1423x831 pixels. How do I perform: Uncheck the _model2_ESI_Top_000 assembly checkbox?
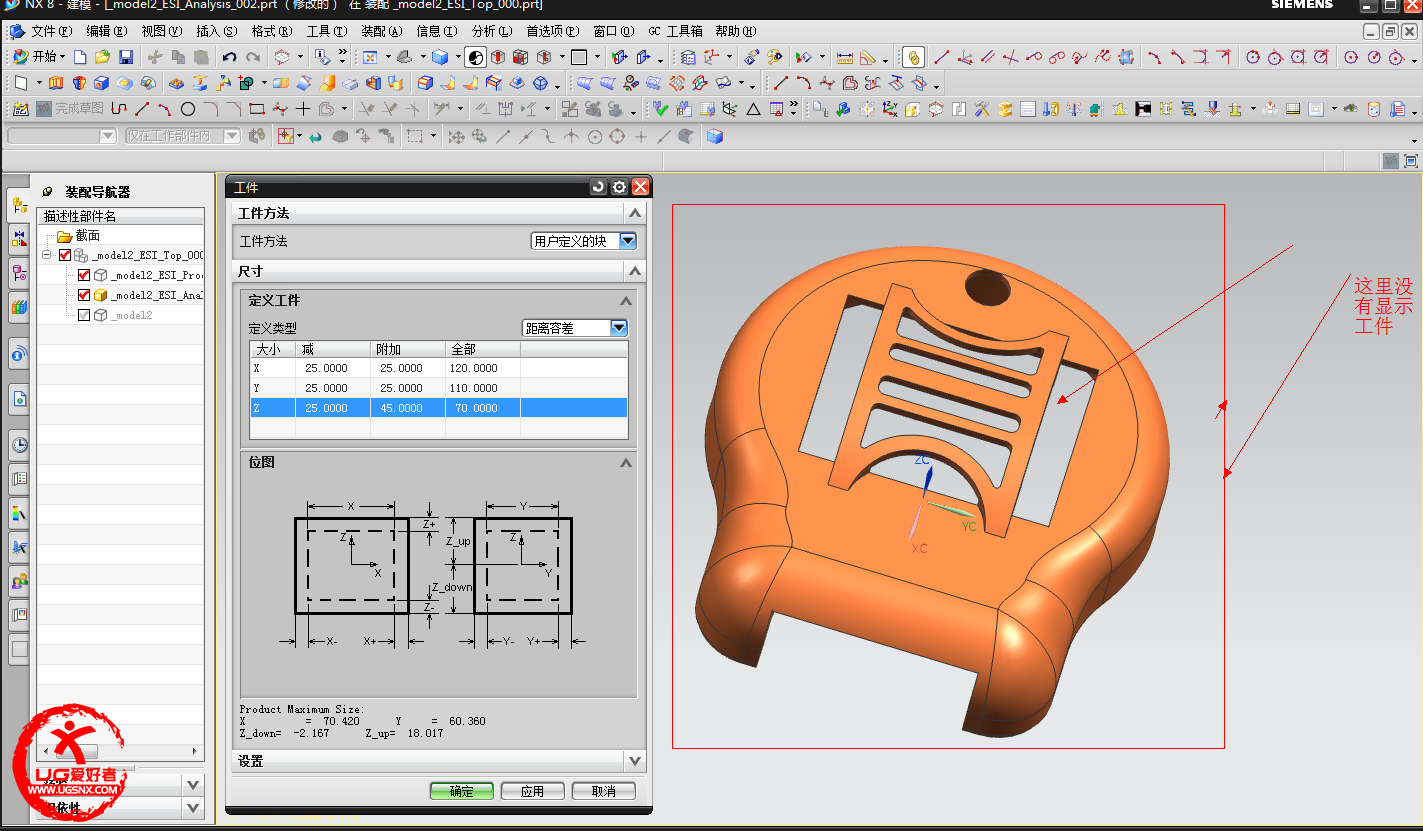[x=65, y=256]
